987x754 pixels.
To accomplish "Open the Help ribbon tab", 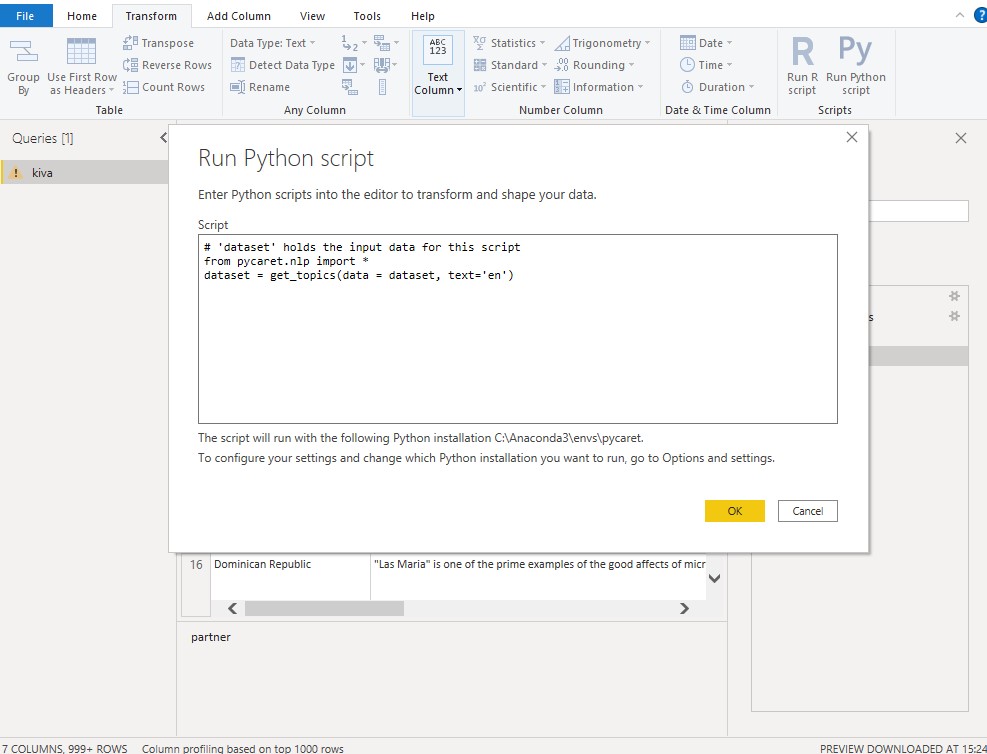I will 422,16.
